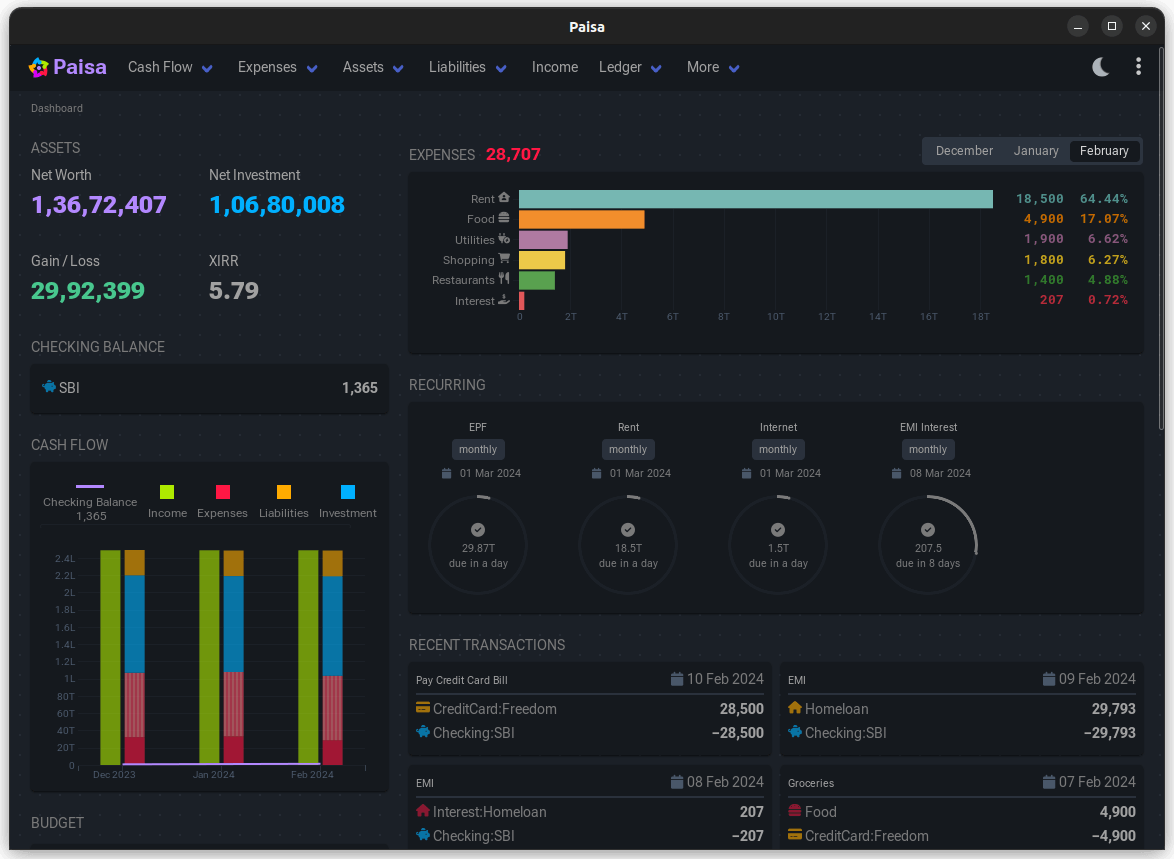1174x859 pixels.
Task: Open the Assets dropdown menu
Action: [372, 67]
